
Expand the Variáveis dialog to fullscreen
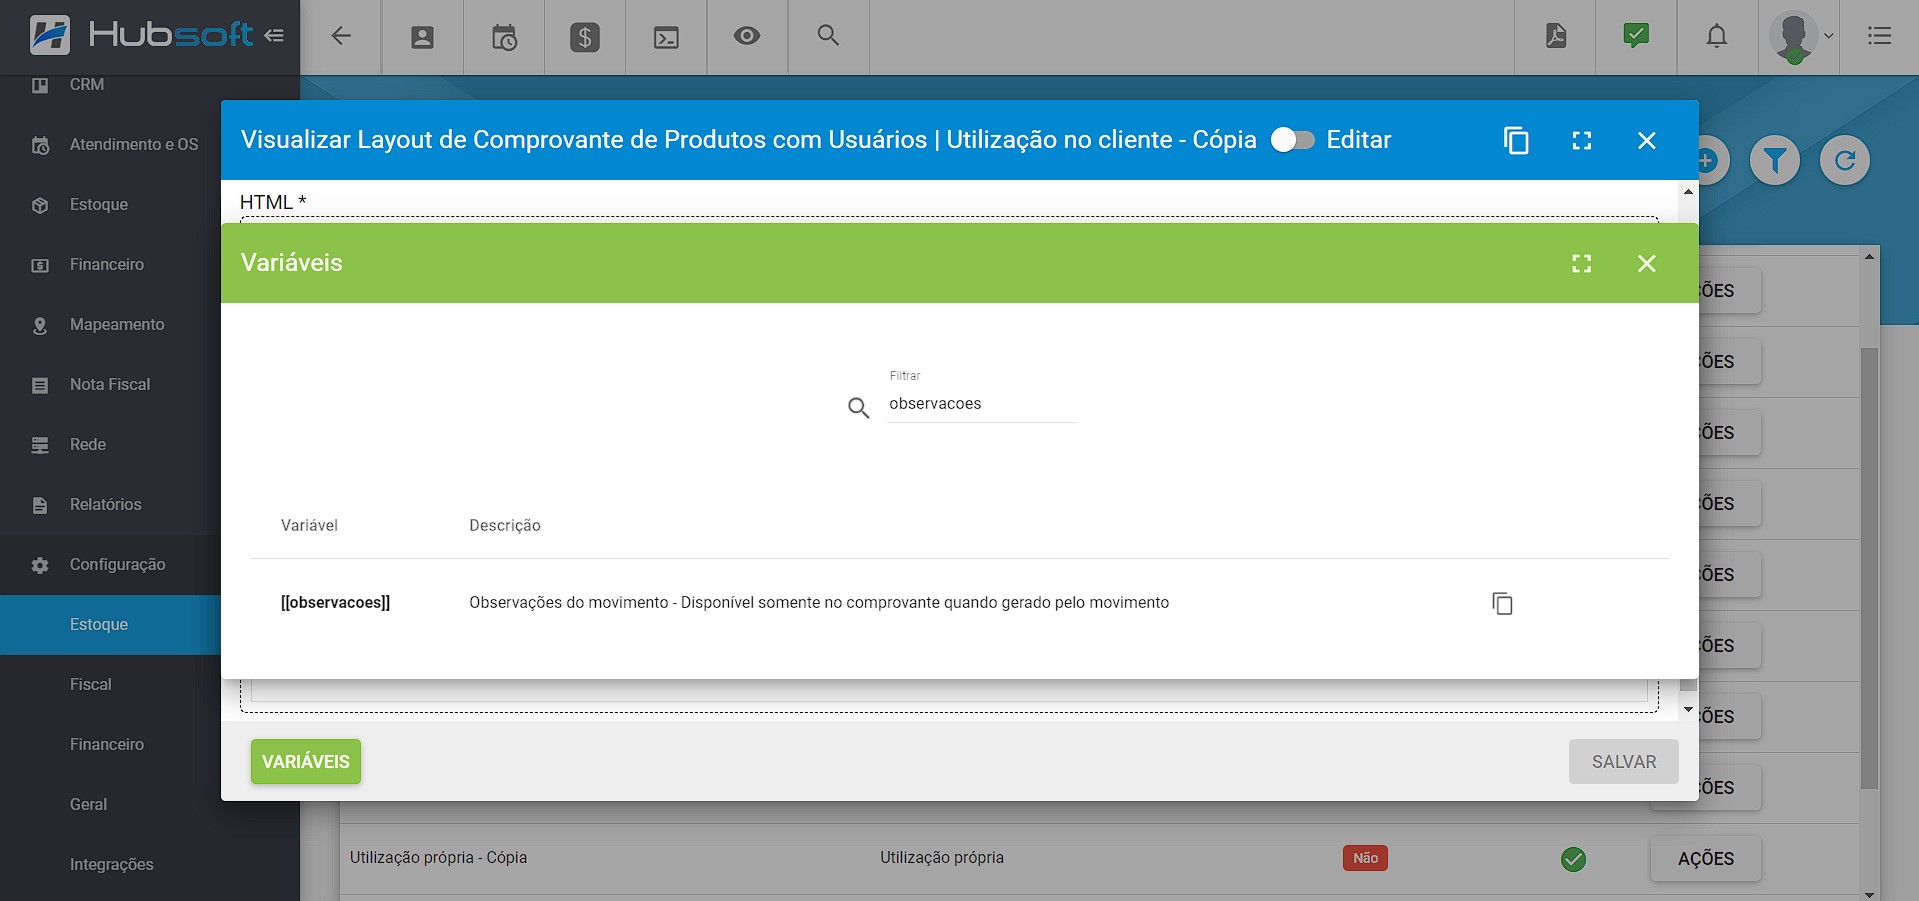pos(1582,263)
